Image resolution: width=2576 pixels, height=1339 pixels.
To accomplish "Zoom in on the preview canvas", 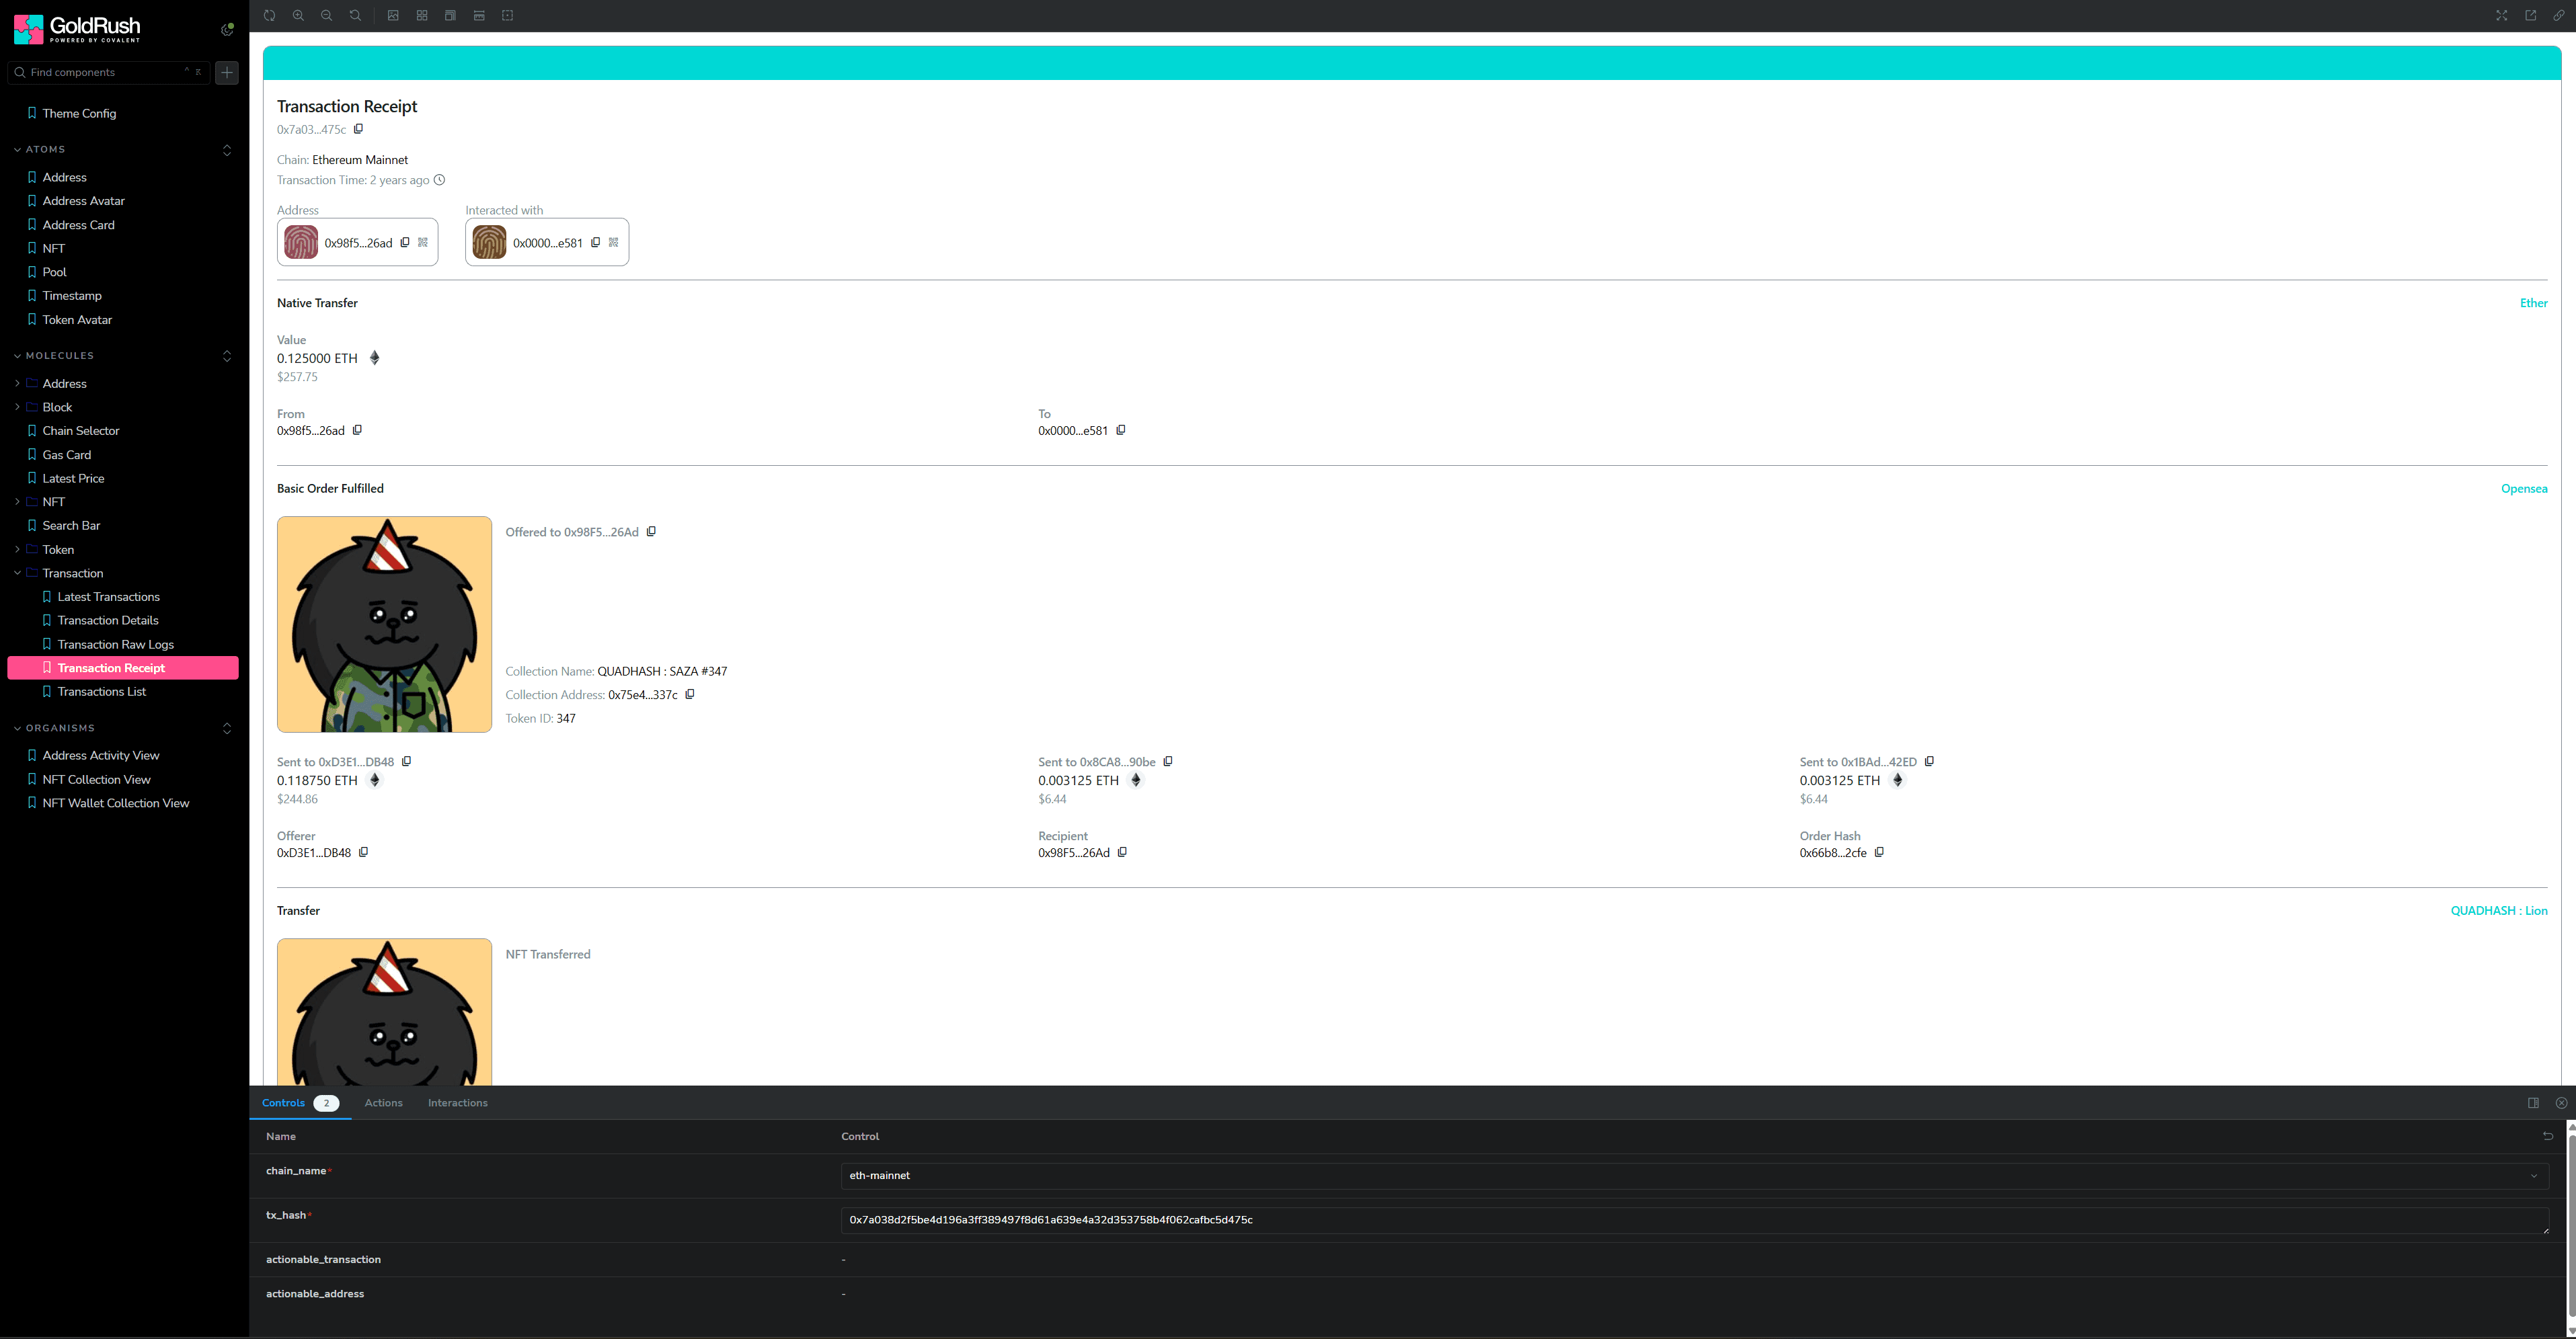I will point(298,16).
